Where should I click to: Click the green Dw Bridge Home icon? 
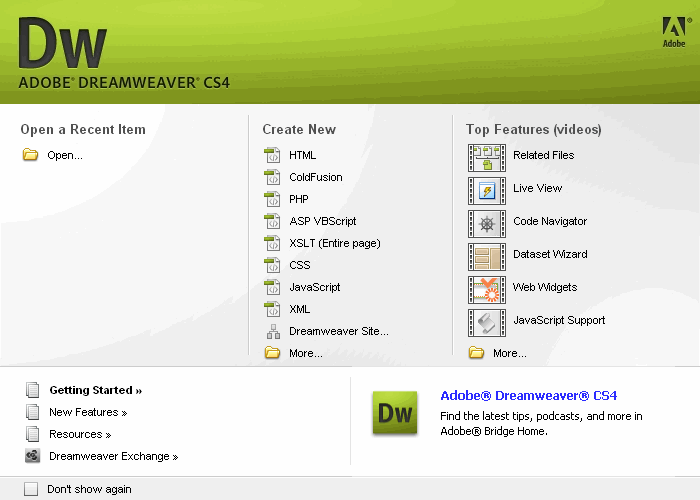(x=395, y=412)
